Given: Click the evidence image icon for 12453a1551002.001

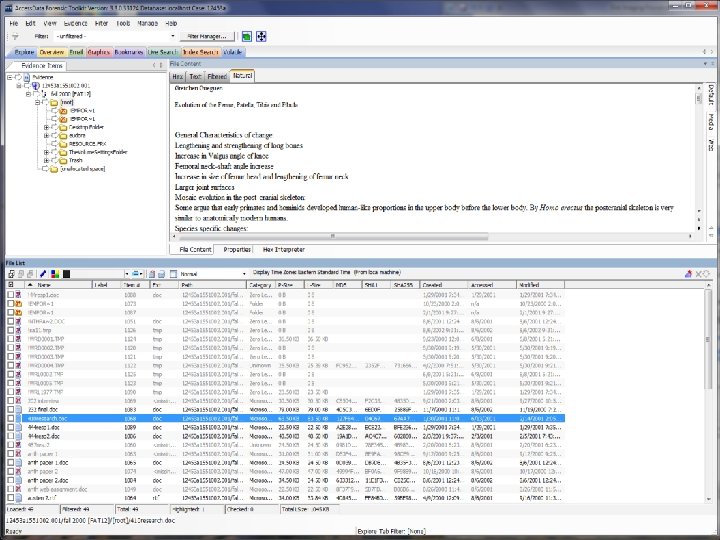Looking at the screenshot, I should 35,85.
